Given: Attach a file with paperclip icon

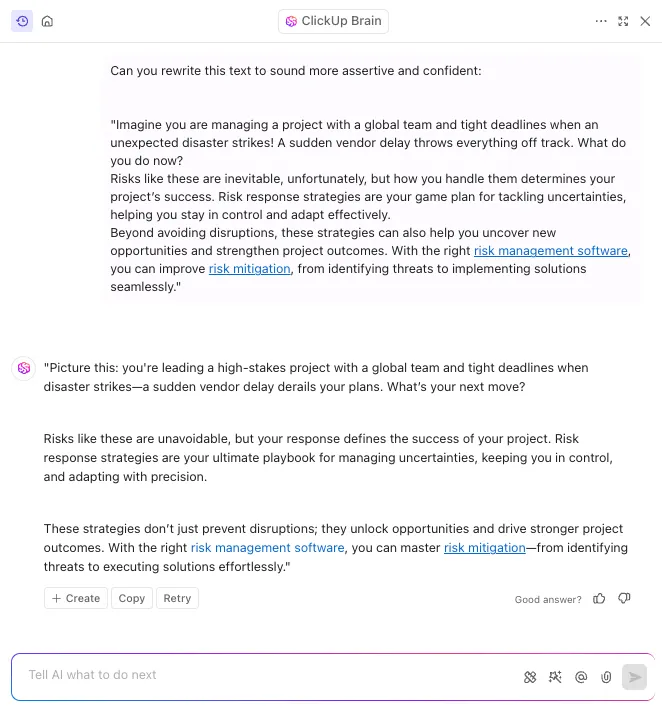Looking at the screenshot, I should click(606, 677).
